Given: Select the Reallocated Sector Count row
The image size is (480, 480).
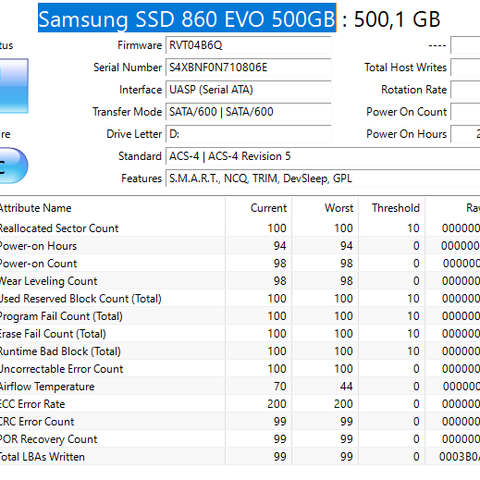Looking at the screenshot, I should (240, 228).
